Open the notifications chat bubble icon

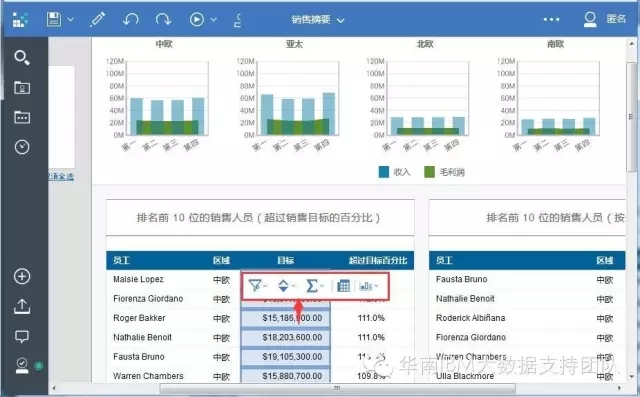click(x=22, y=337)
